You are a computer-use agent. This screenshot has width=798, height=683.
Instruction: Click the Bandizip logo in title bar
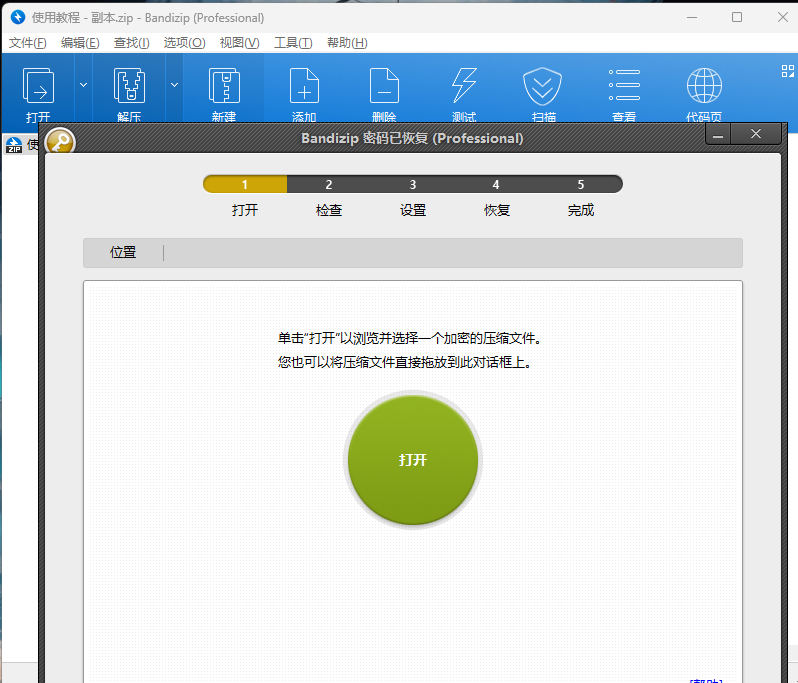18,17
